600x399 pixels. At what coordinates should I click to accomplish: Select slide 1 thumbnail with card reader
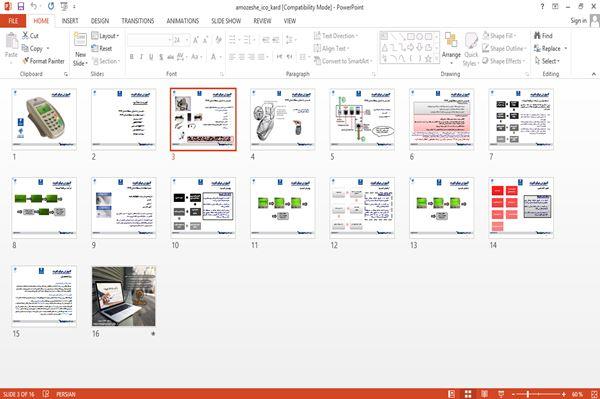(x=44, y=119)
